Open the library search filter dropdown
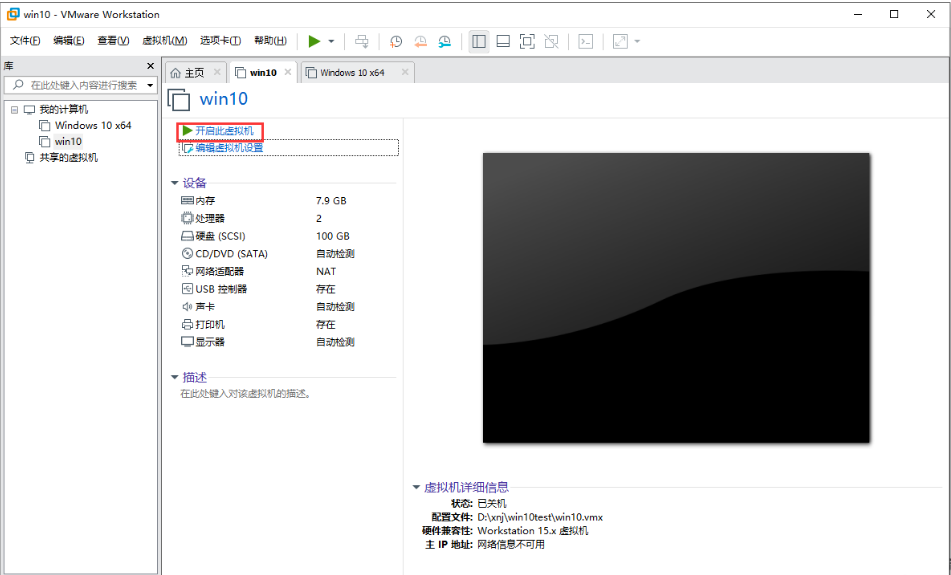Viewport: 951px width, 575px height. 150,85
